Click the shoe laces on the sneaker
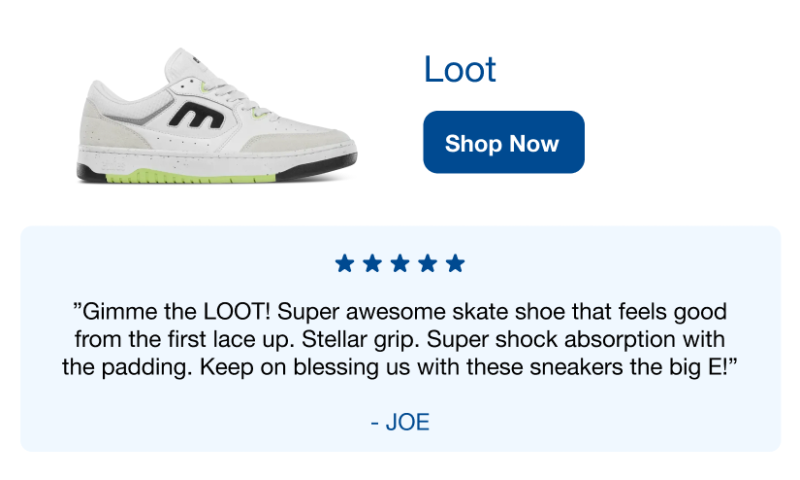 pyautogui.click(x=240, y=99)
